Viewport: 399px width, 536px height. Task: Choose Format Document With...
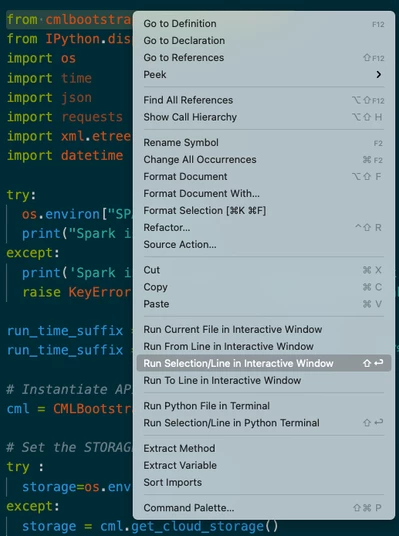pos(264,193)
